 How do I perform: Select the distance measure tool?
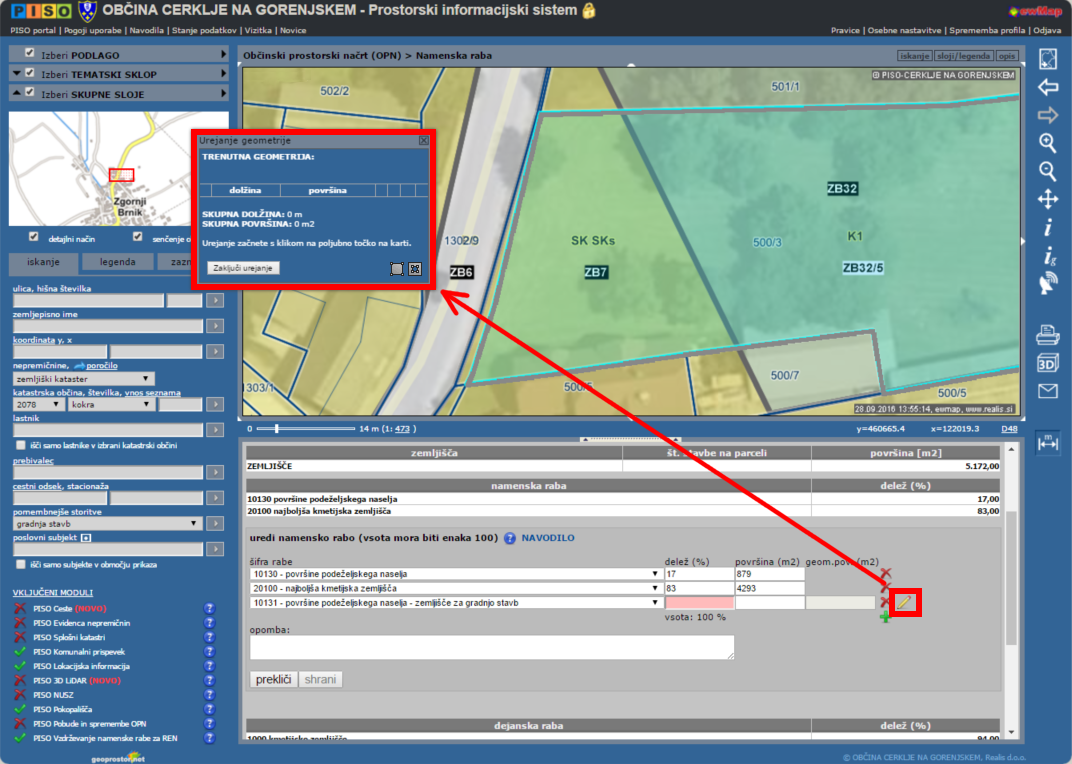(x=1047, y=443)
